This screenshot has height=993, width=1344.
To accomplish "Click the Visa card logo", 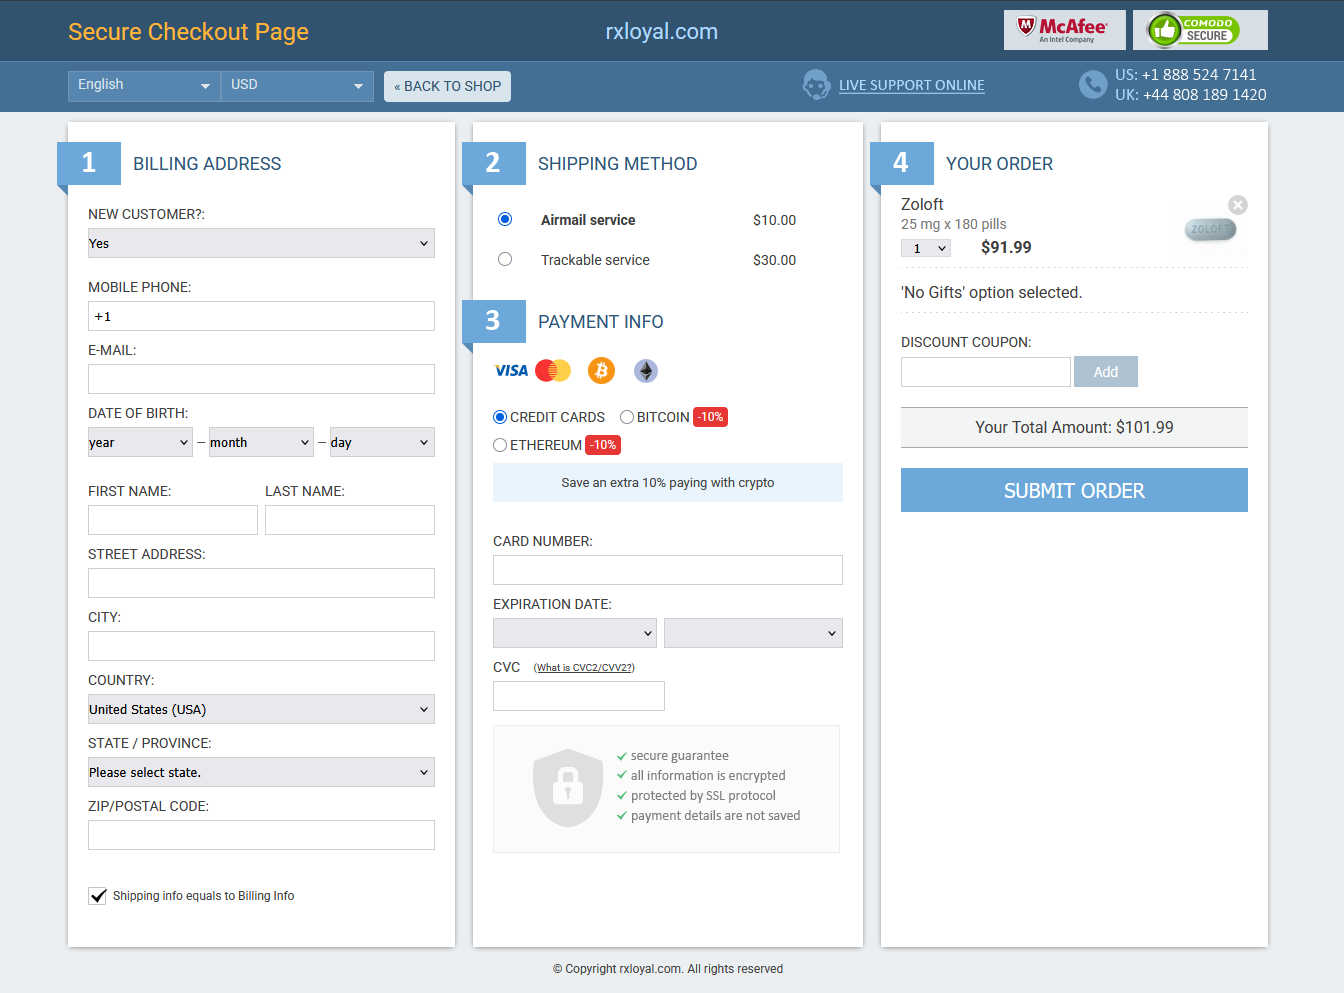I will click(511, 371).
